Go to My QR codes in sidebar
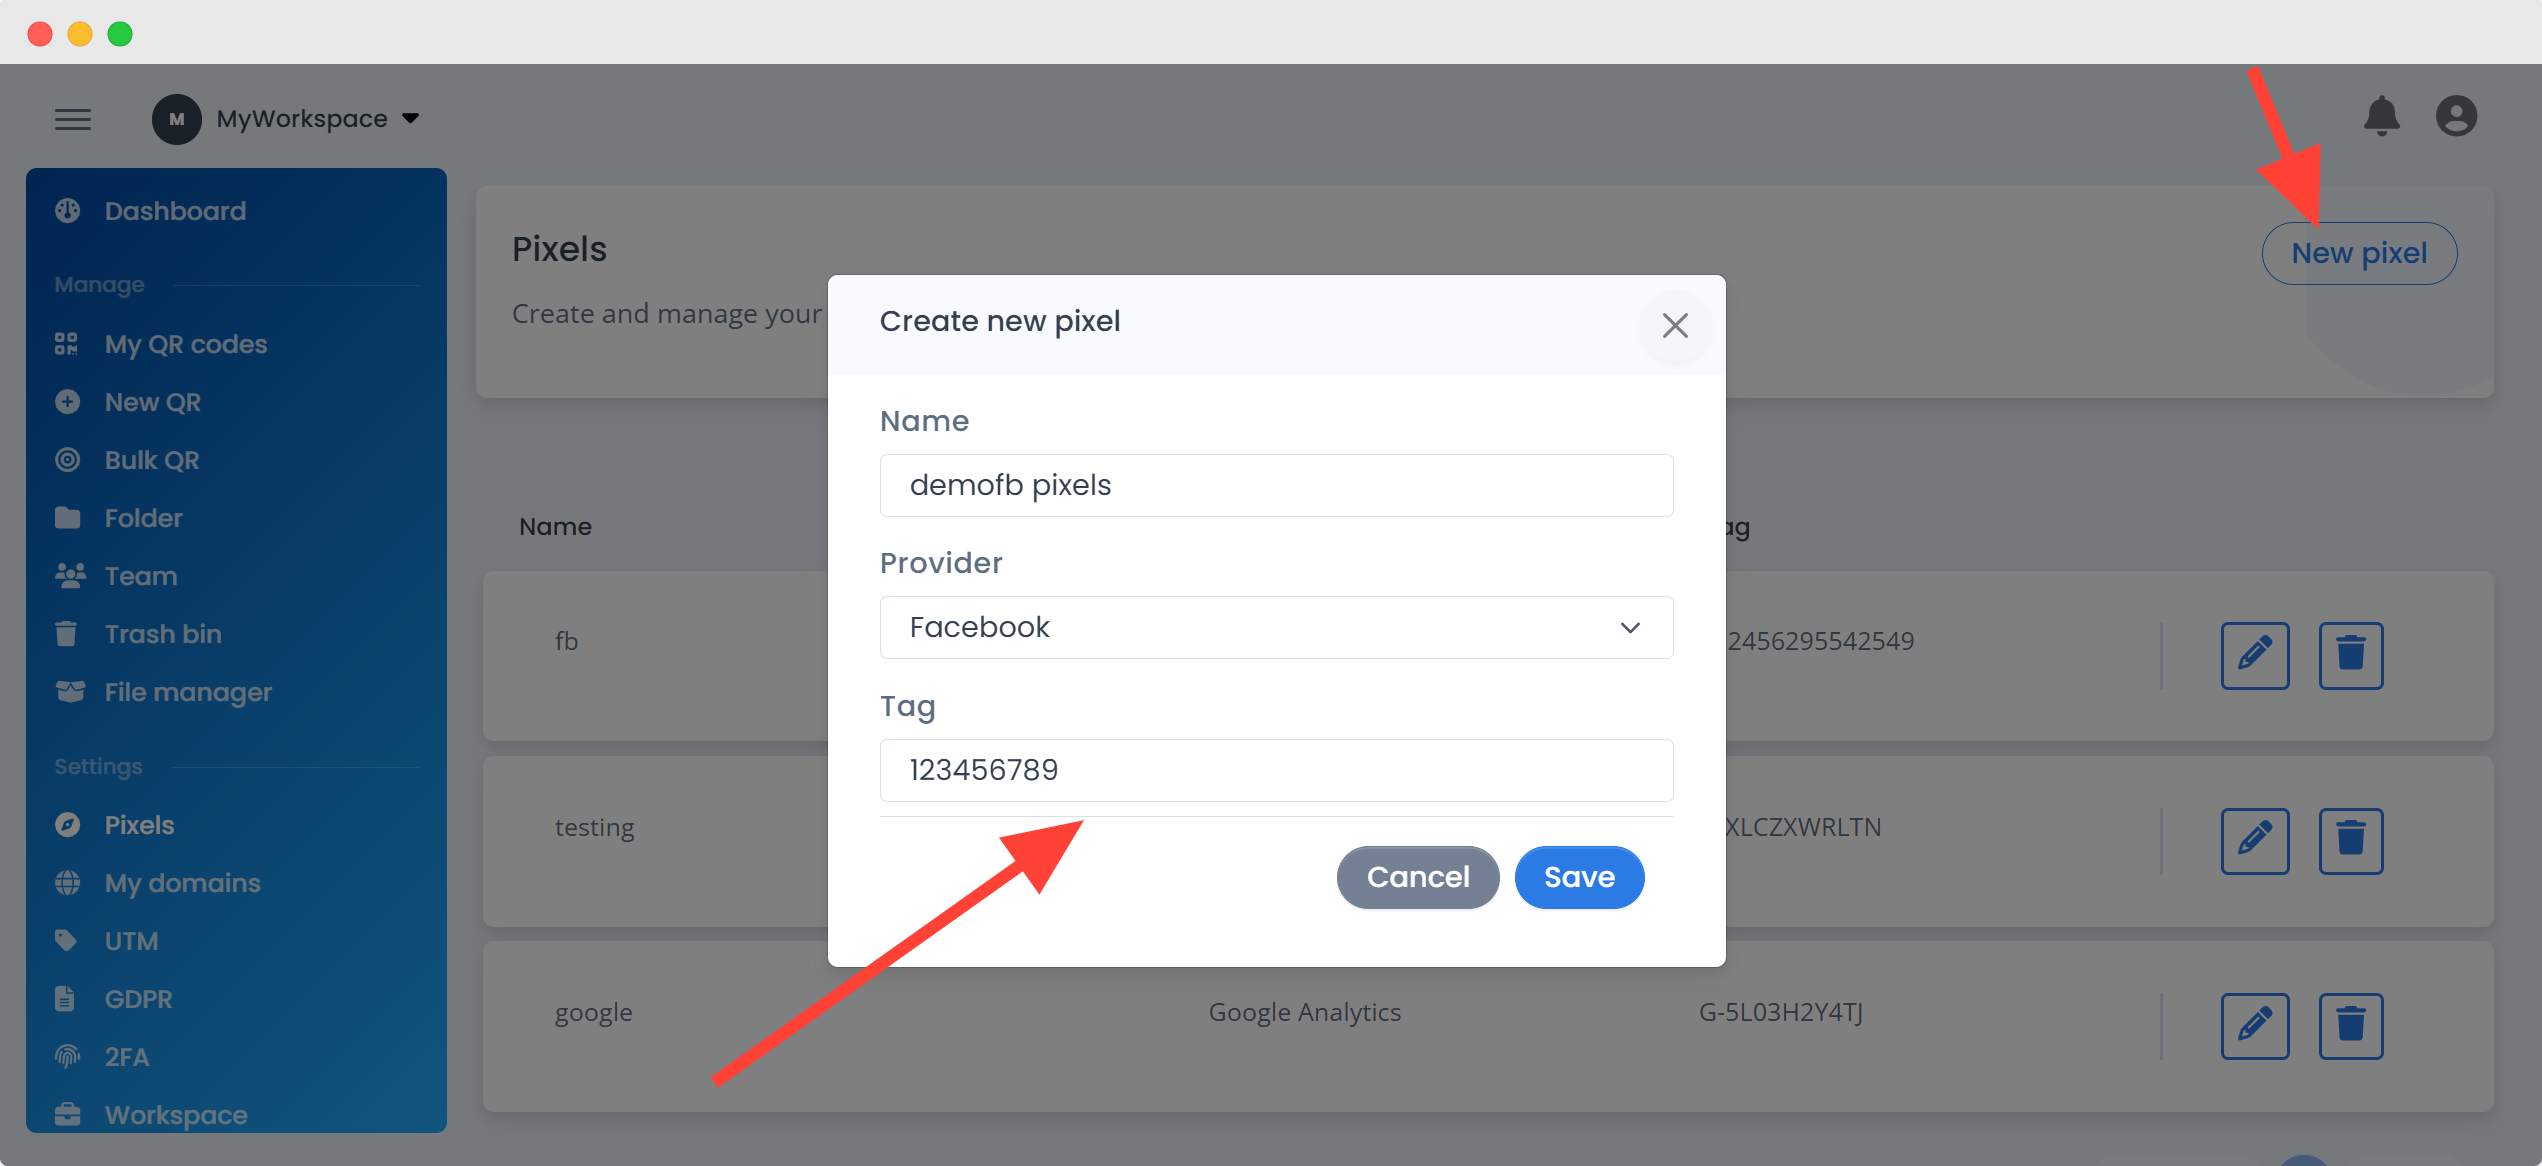2542x1166 pixels. [186, 344]
